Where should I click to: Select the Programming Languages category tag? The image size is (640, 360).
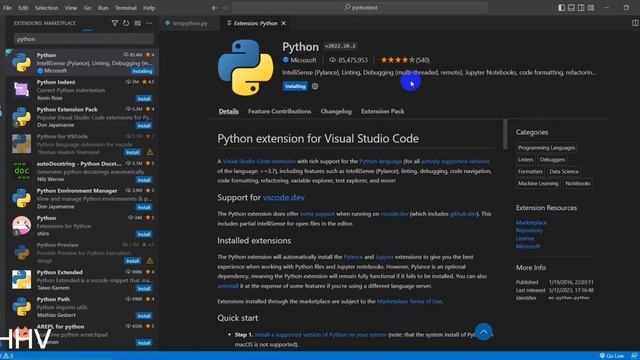click(547, 148)
